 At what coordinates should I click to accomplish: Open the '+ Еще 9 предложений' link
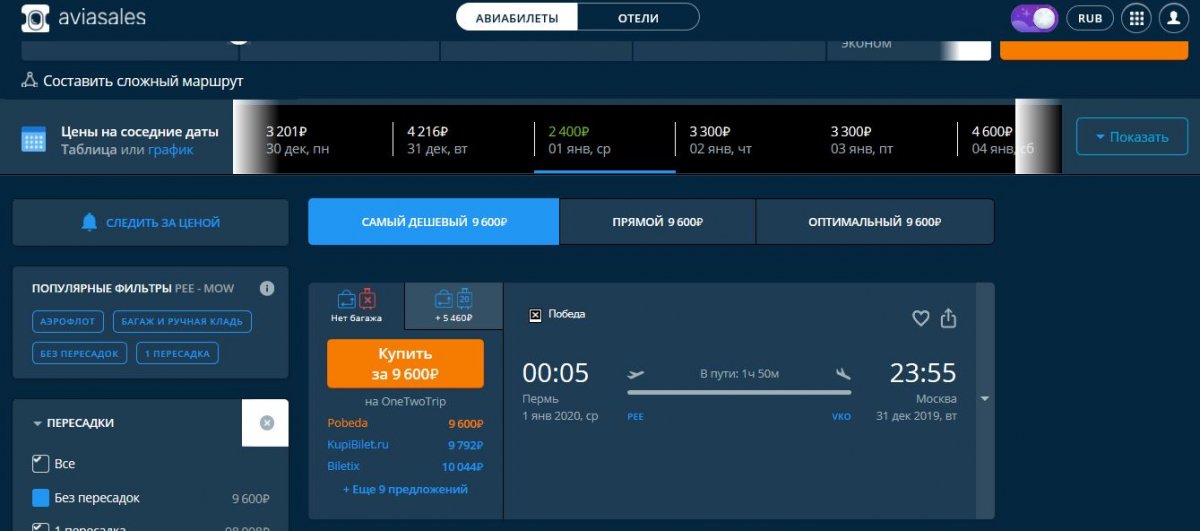[405, 489]
